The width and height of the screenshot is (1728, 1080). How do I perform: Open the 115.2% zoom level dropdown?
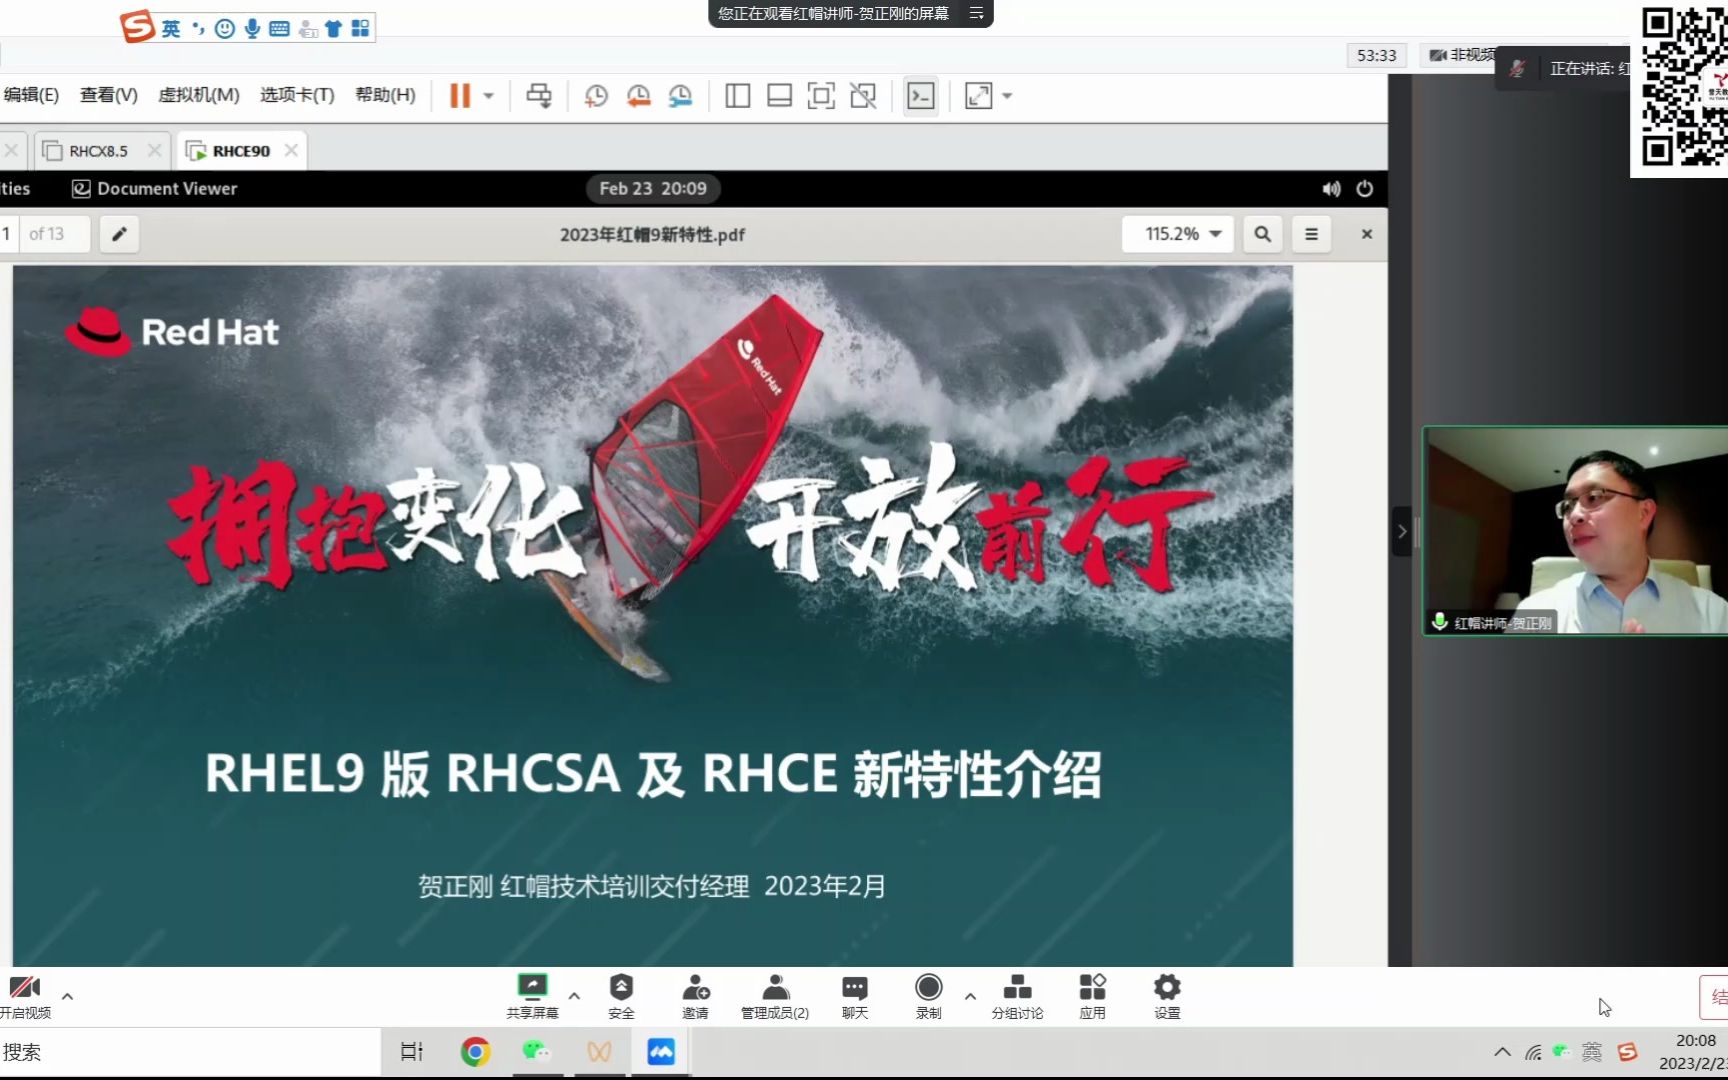tap(1178, 234)
